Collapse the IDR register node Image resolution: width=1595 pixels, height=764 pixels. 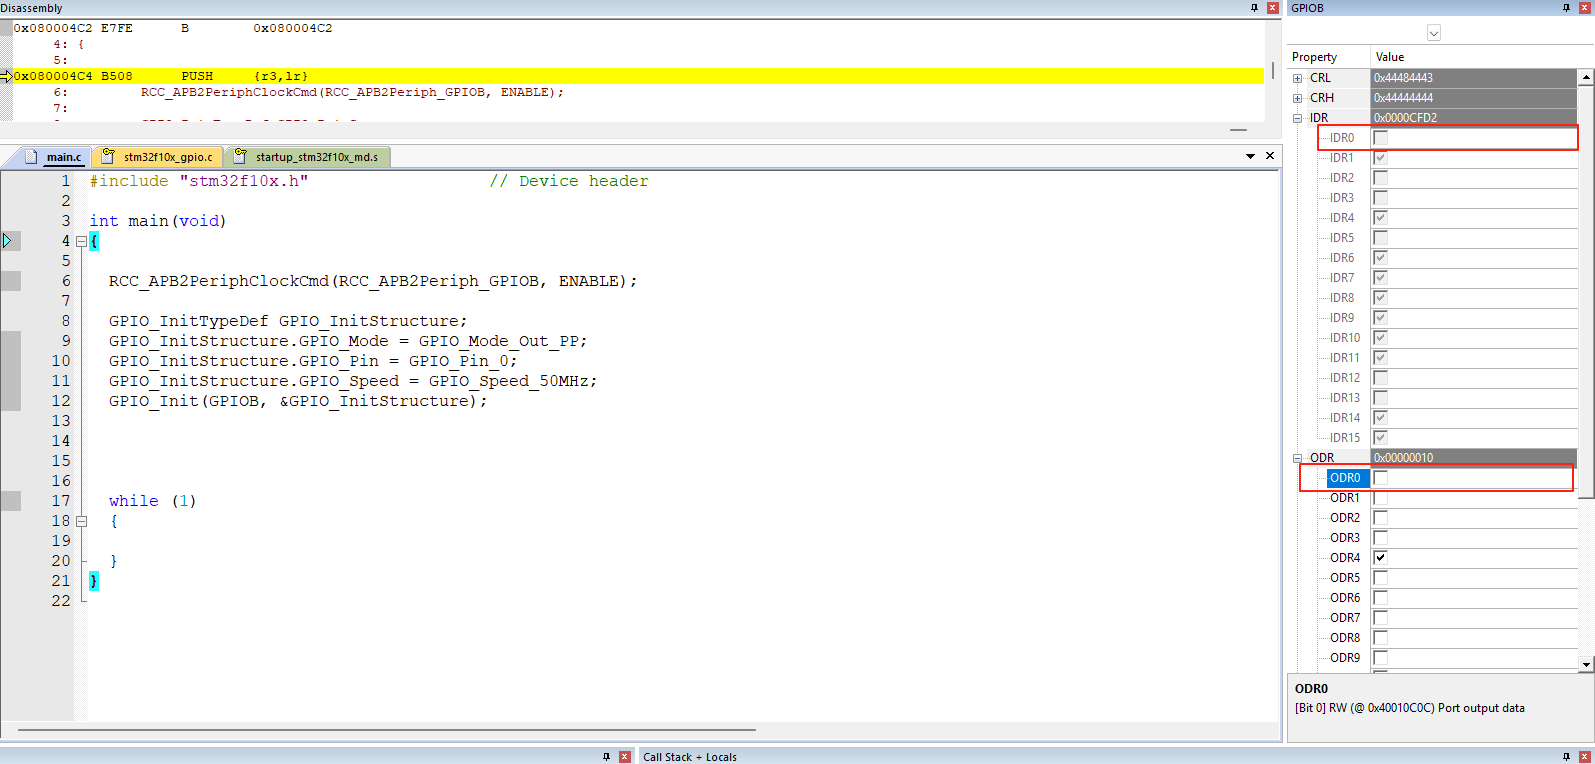tap(1297, 118)
